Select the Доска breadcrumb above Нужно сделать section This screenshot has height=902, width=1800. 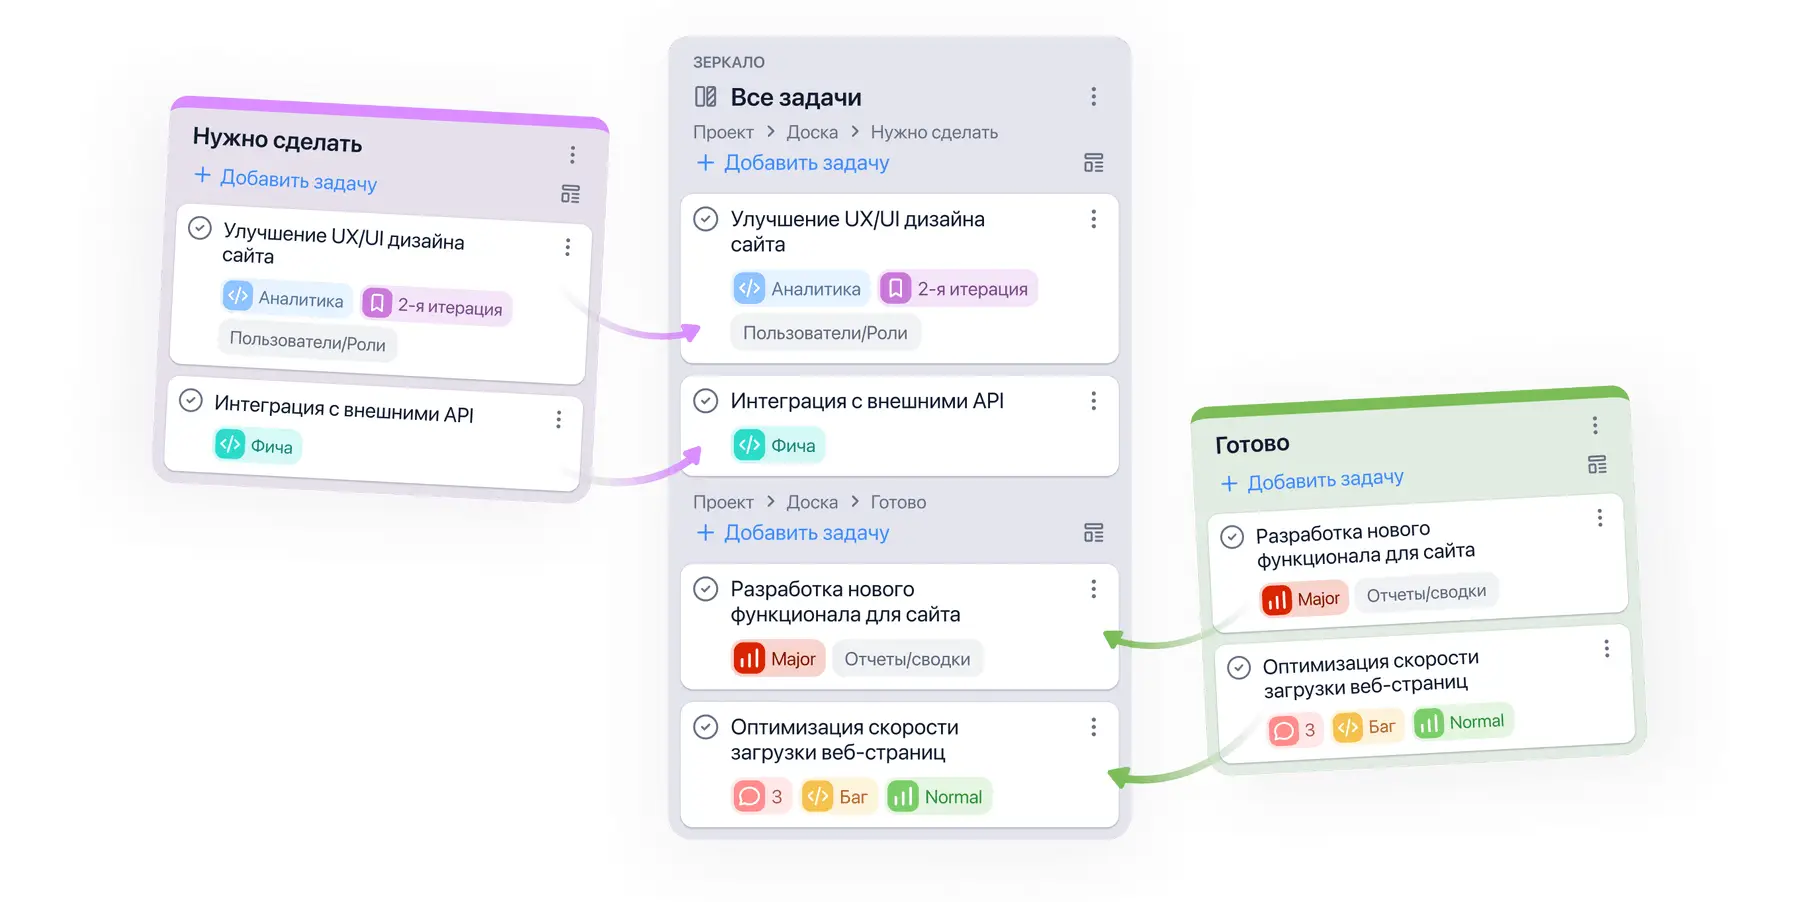tap(812, 132)
